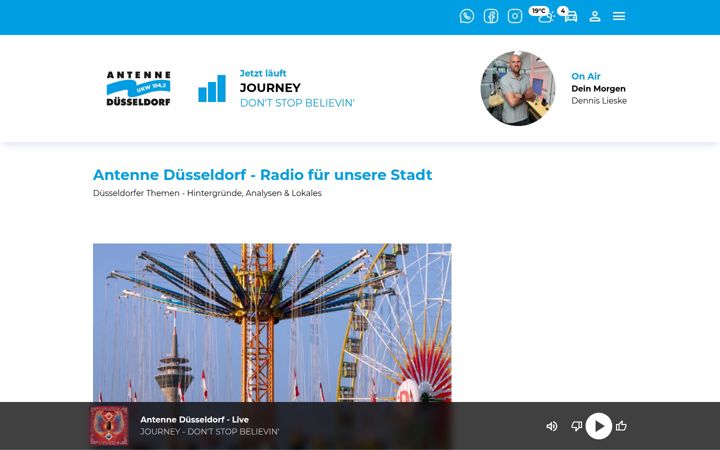Click the Antenne Düsseldorf - Radio für unsere Stadt heading
720x450 pixels.
tap(262, 174)
